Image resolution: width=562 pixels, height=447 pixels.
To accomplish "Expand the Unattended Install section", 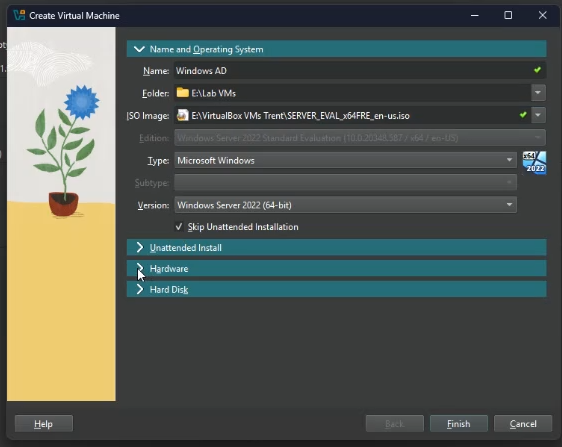I will click(337, 247).
